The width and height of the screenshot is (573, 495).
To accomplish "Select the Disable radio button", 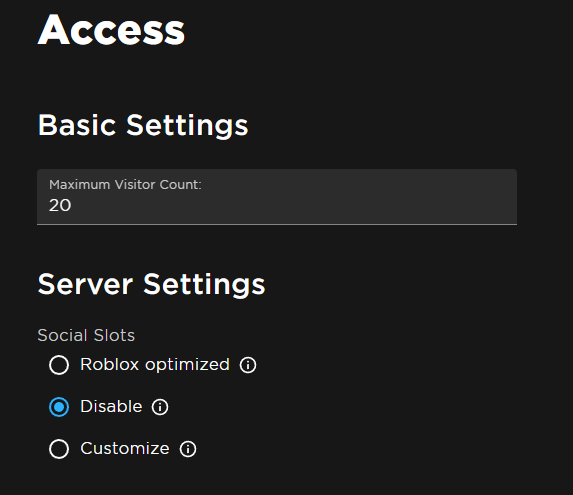I will [59, 407].
